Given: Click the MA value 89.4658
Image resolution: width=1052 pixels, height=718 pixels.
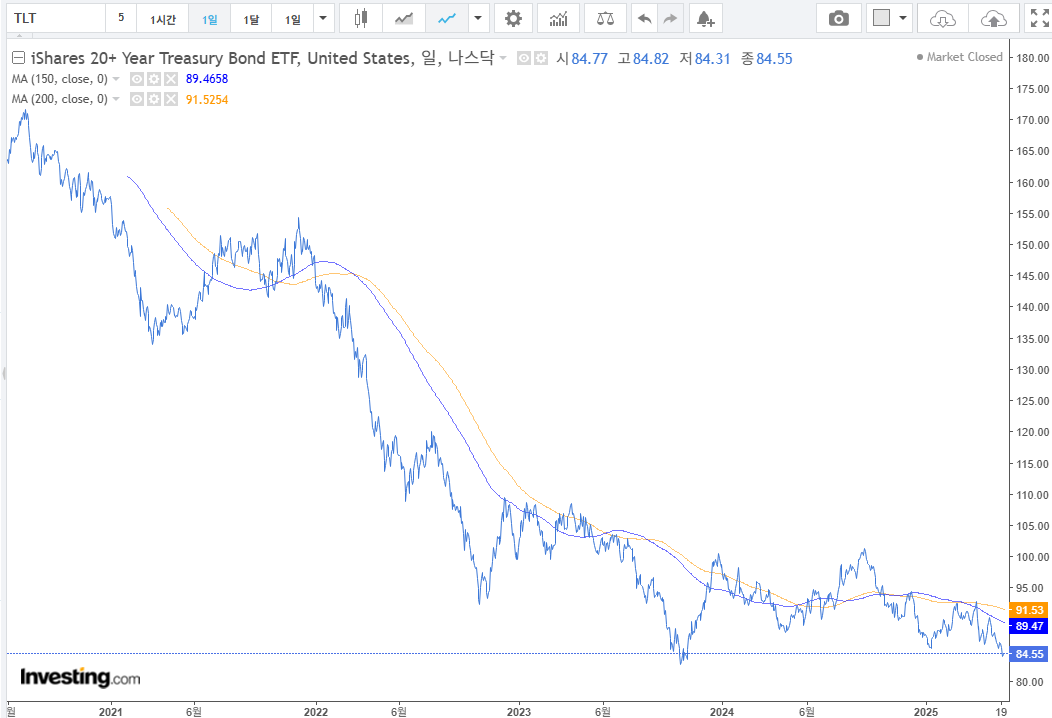Looking at the screenshot, I should 207,79.
